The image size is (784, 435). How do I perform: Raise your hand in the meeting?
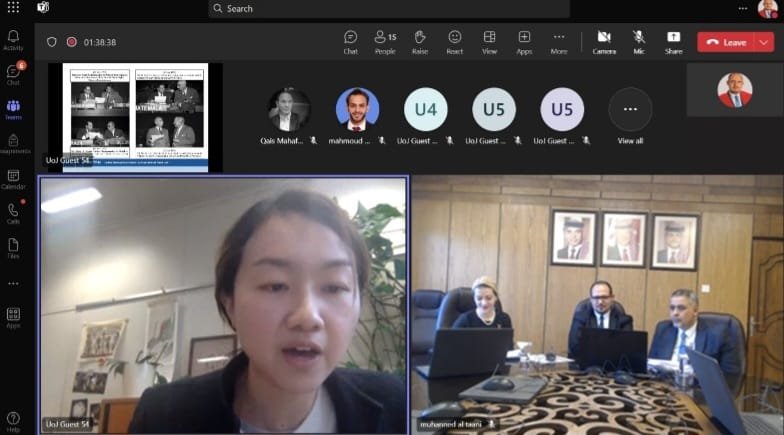(420, 42)
